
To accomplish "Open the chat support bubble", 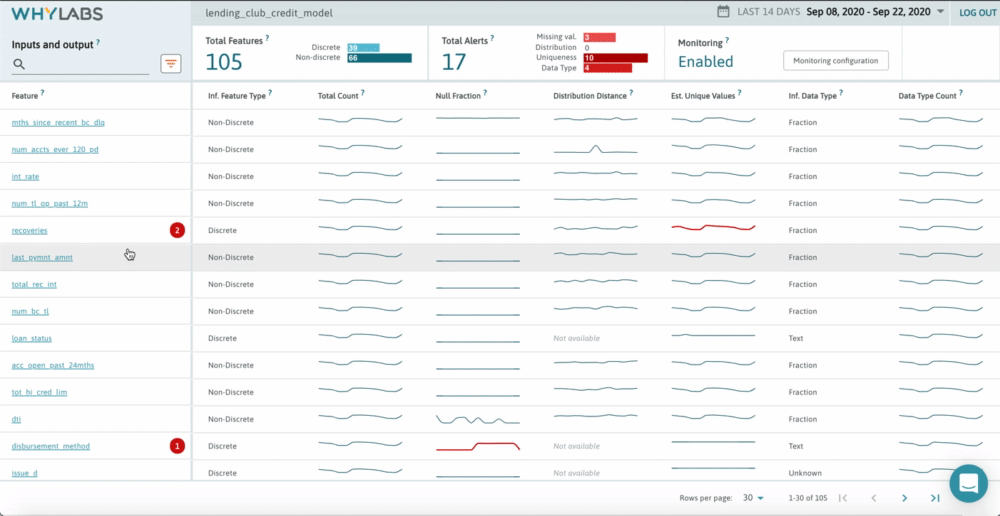I will click(967, 484).
